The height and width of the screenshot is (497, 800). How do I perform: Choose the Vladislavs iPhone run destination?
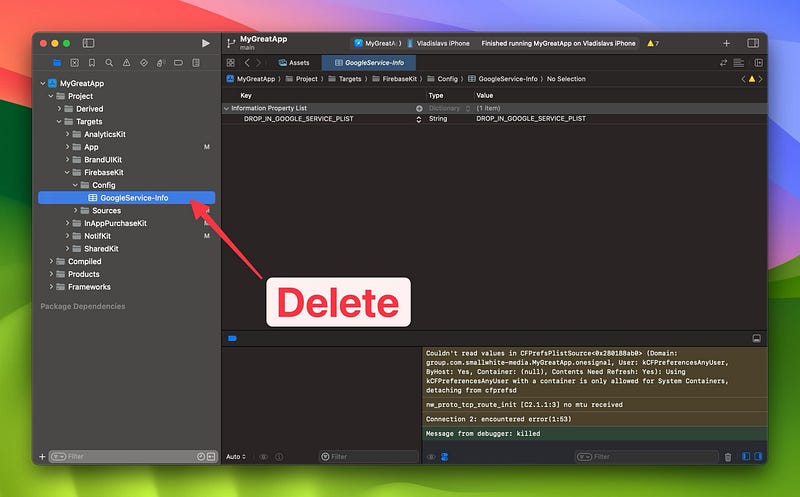[x=438, y=43]
